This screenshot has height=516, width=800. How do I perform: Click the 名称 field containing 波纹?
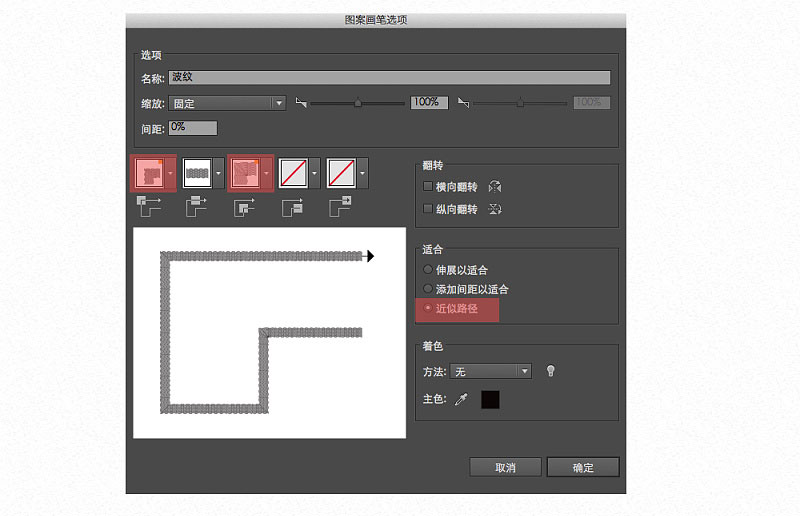(x=389, y=78)
